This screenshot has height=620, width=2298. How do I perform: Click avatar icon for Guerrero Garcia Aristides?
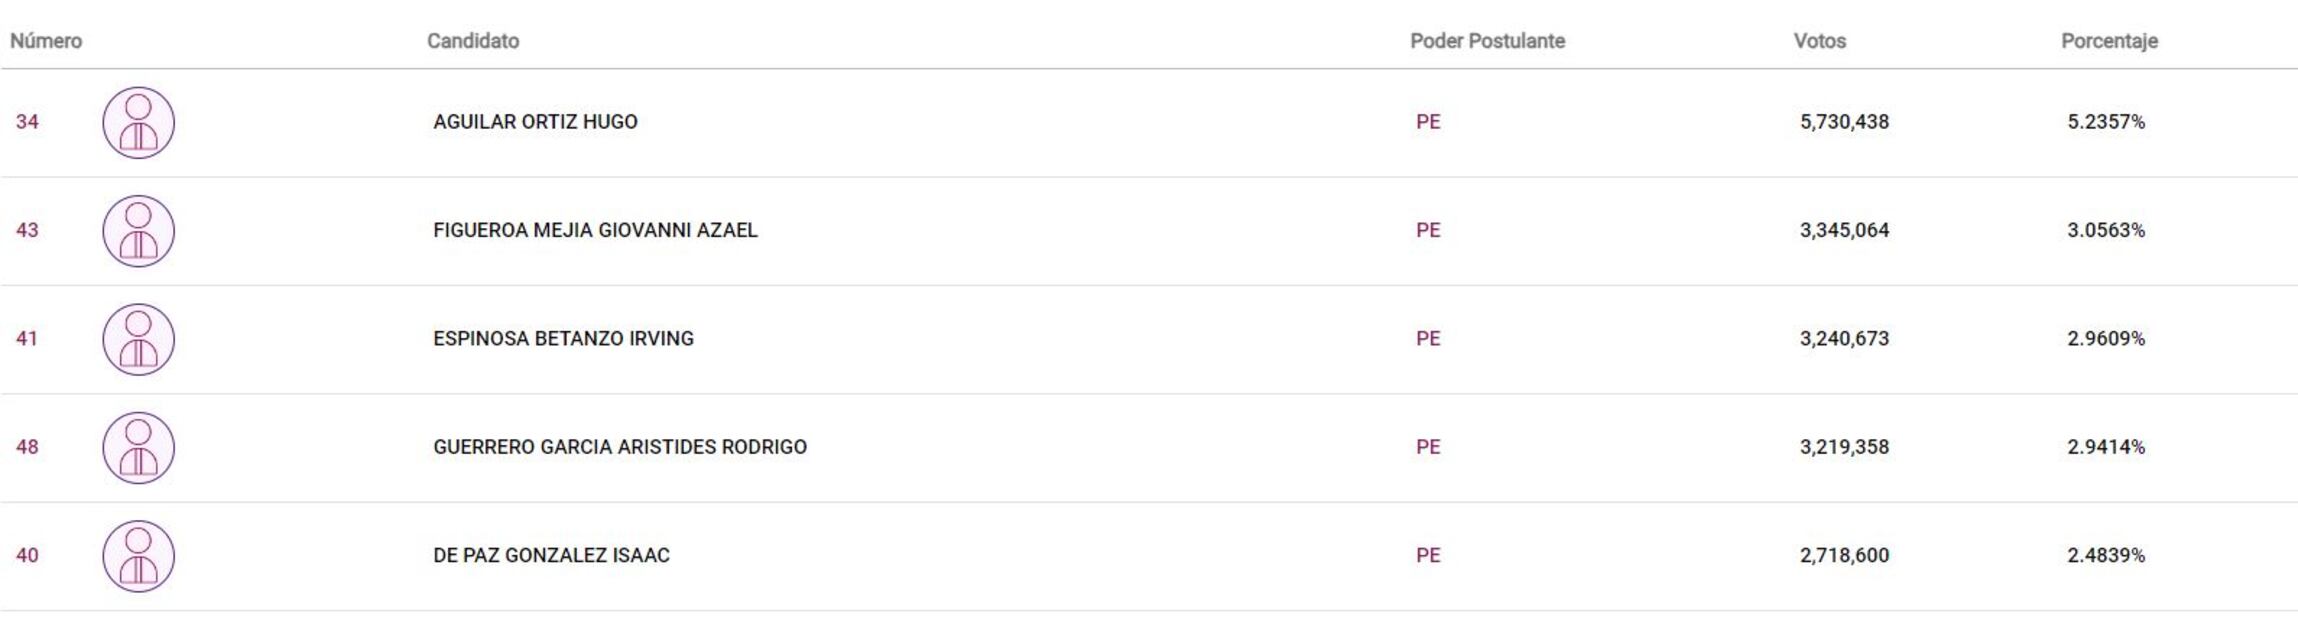pyautogui.click(x=138, y=448)
